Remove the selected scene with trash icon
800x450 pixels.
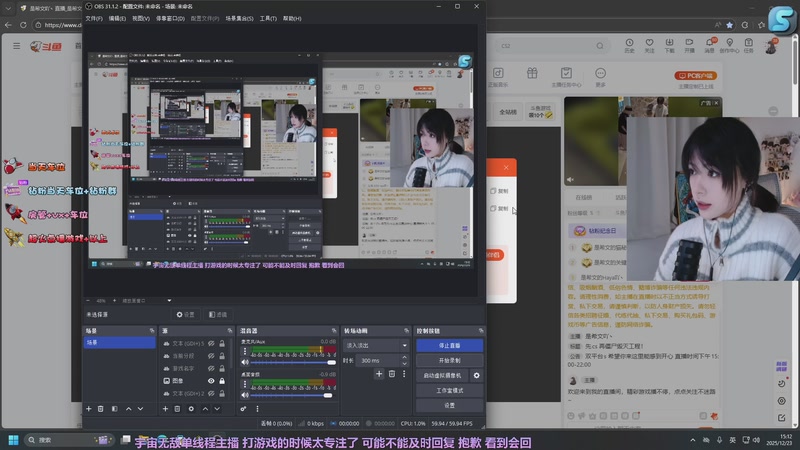click(101, 409)
